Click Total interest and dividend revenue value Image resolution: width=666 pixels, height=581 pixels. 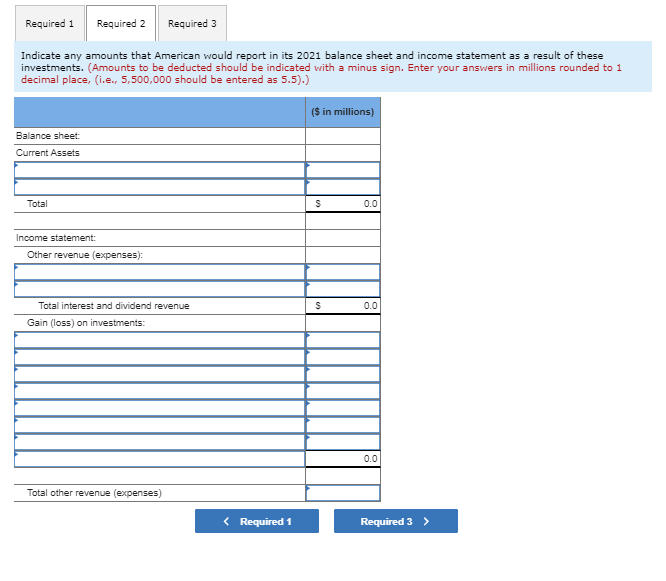pyautogui.click(x=370, y=306)
